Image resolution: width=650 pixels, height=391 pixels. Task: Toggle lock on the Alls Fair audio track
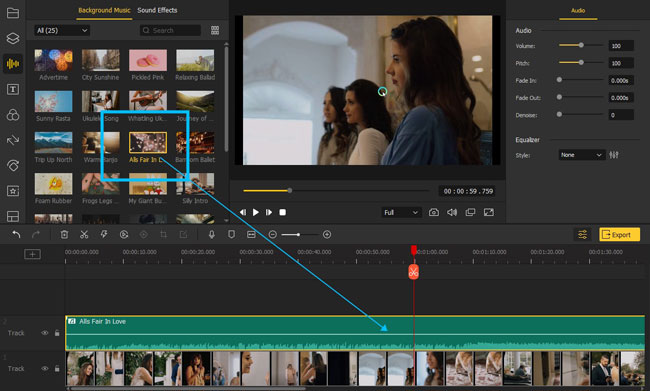tap(57, 333)
